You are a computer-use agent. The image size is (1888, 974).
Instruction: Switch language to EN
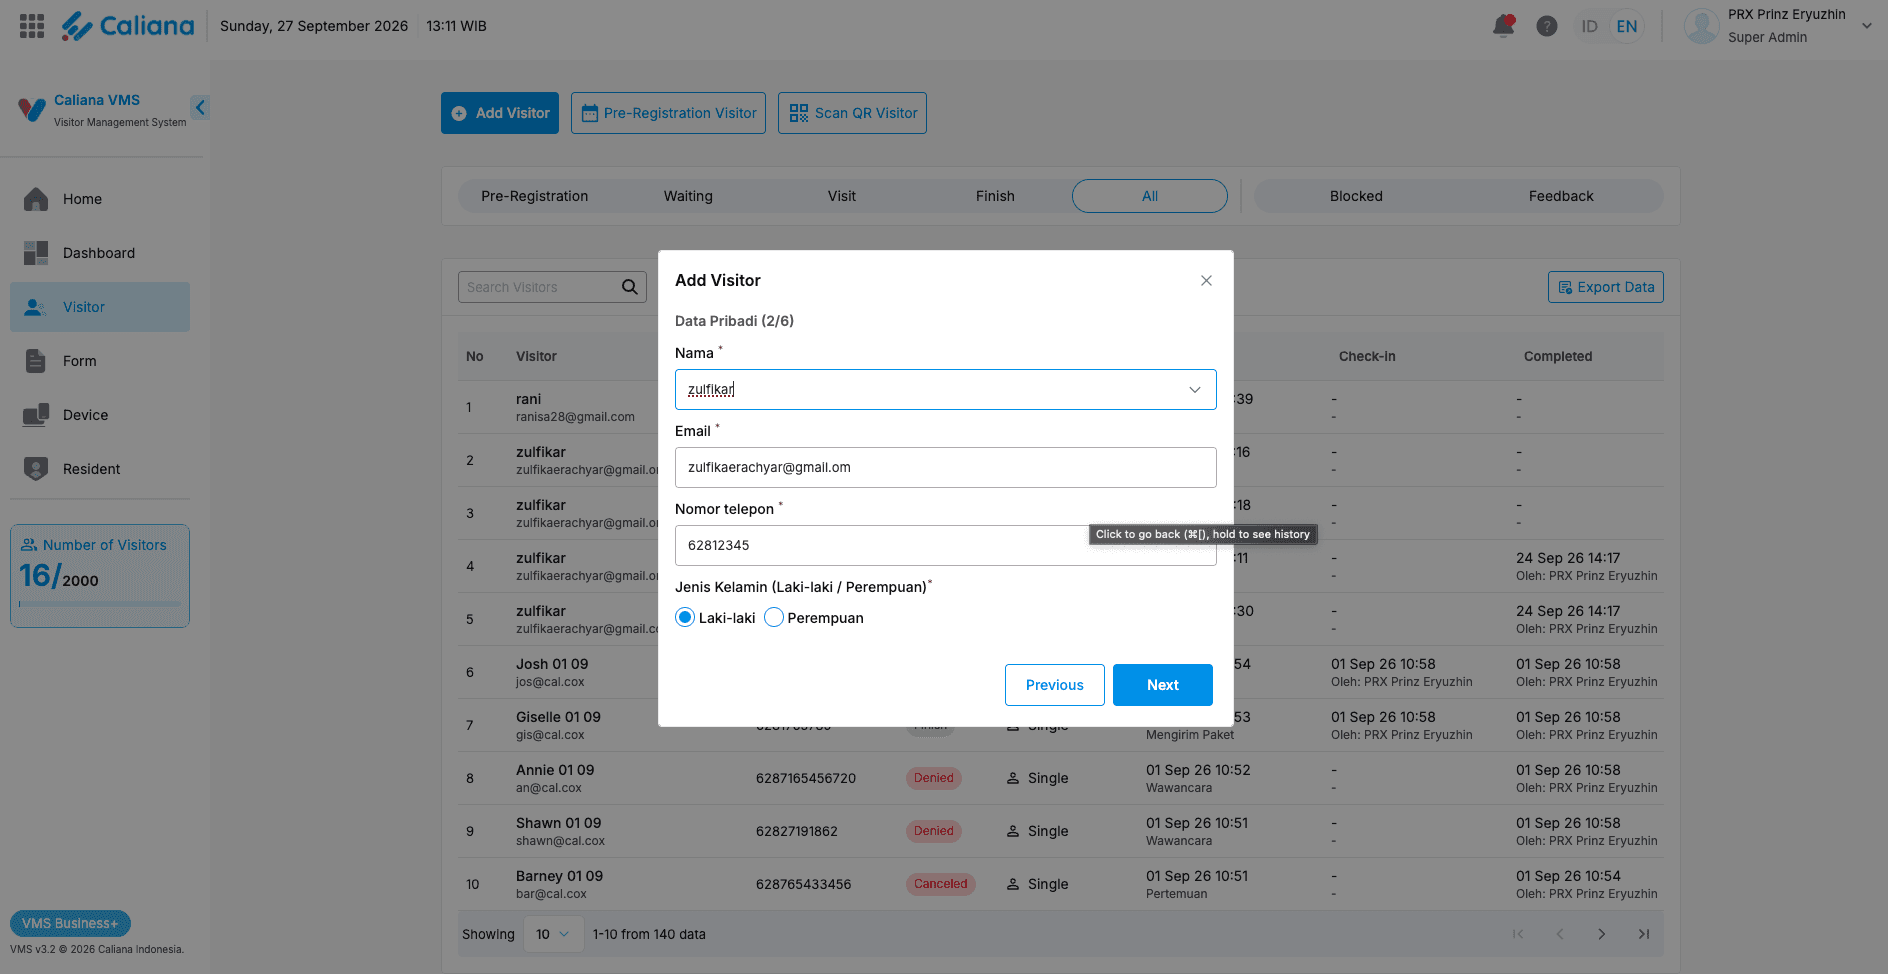tap(1627, 26)
